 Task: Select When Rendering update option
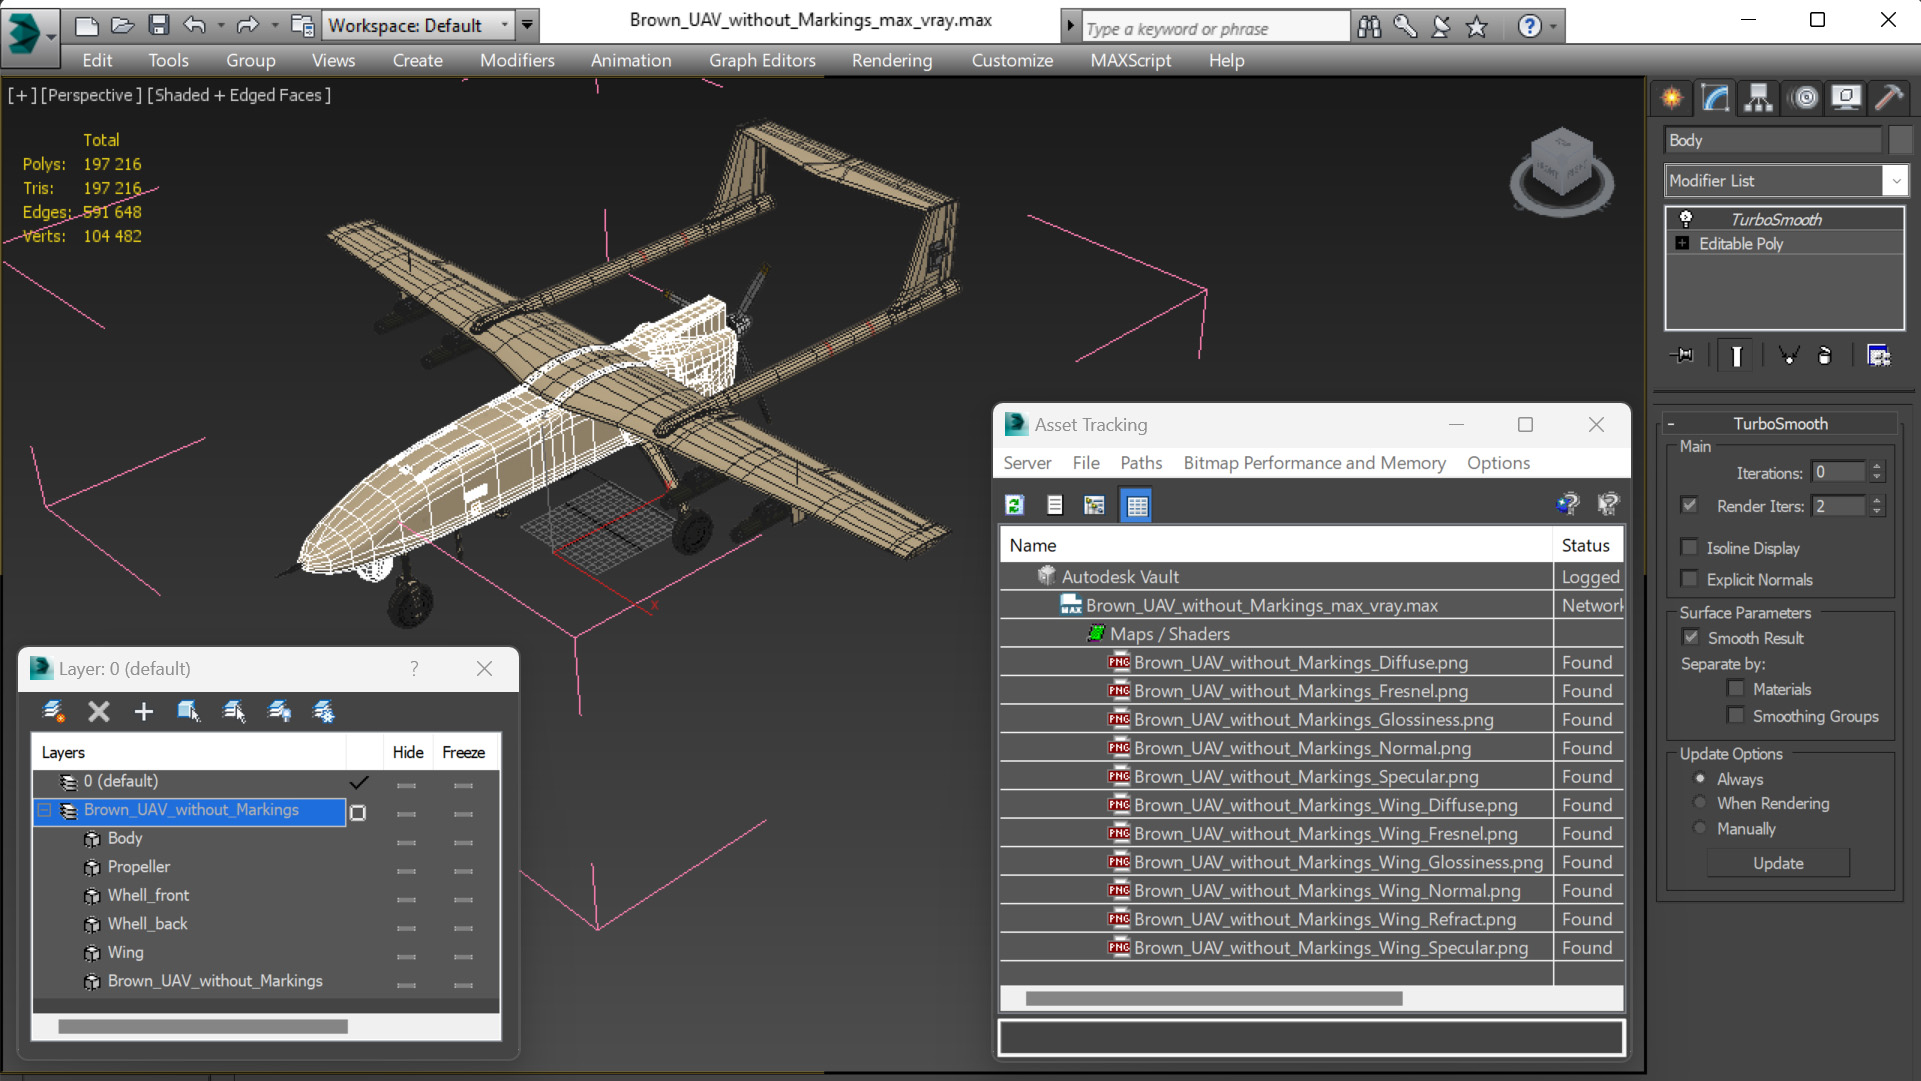(x=1700, y=803)
